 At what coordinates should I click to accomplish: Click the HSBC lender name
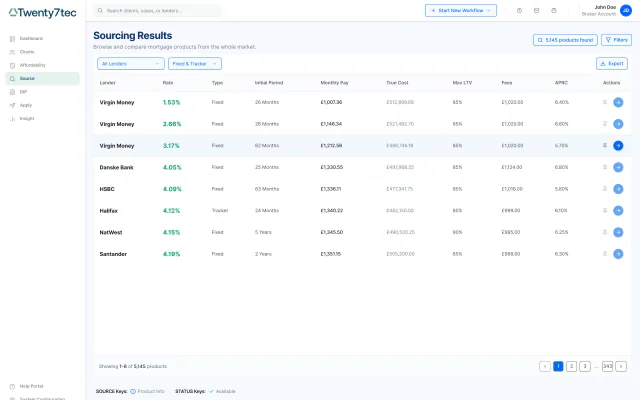pyautogui.click(x=107, y=189)
